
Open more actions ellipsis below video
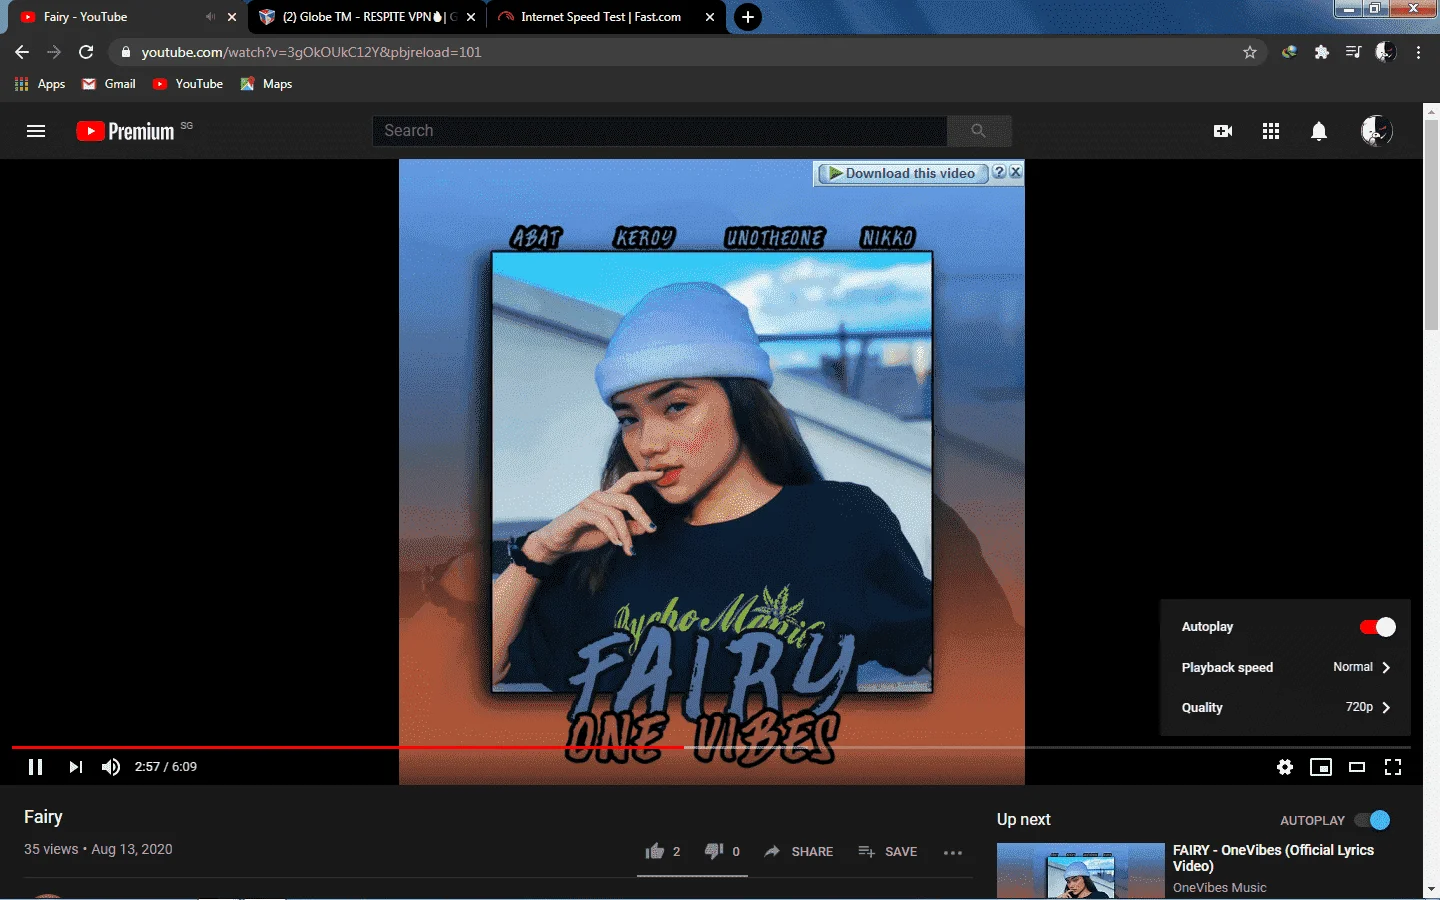[x=953, y=852]
